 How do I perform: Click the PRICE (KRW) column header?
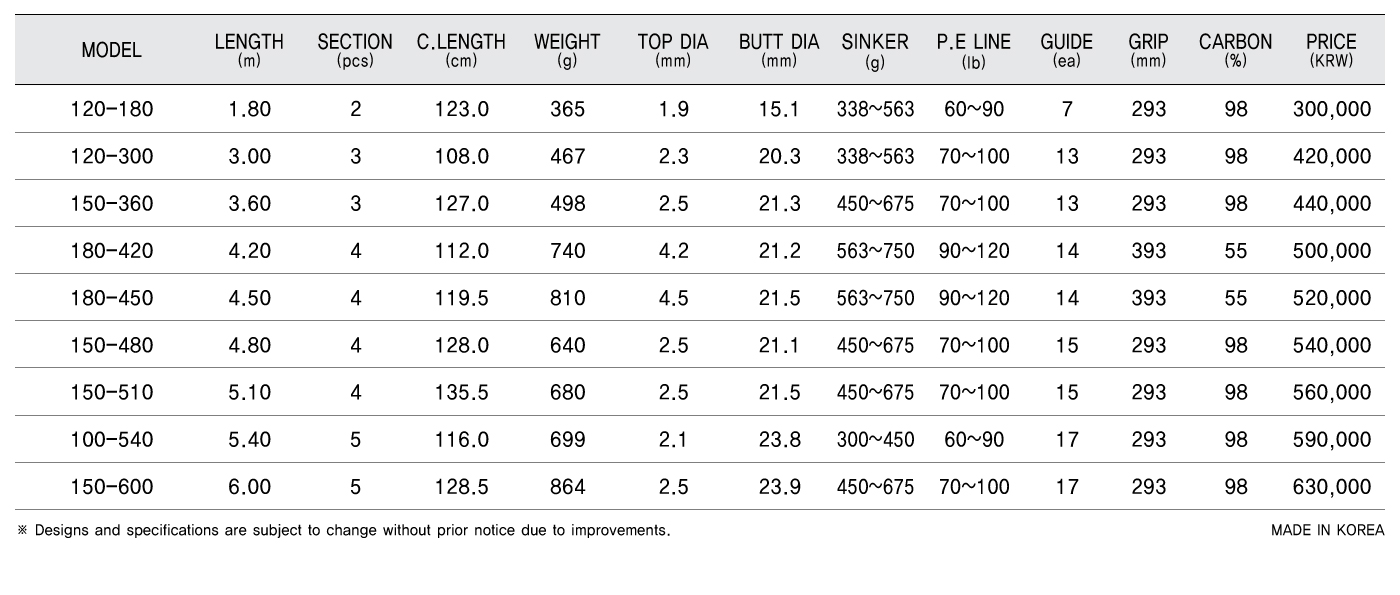[1331, 50]
